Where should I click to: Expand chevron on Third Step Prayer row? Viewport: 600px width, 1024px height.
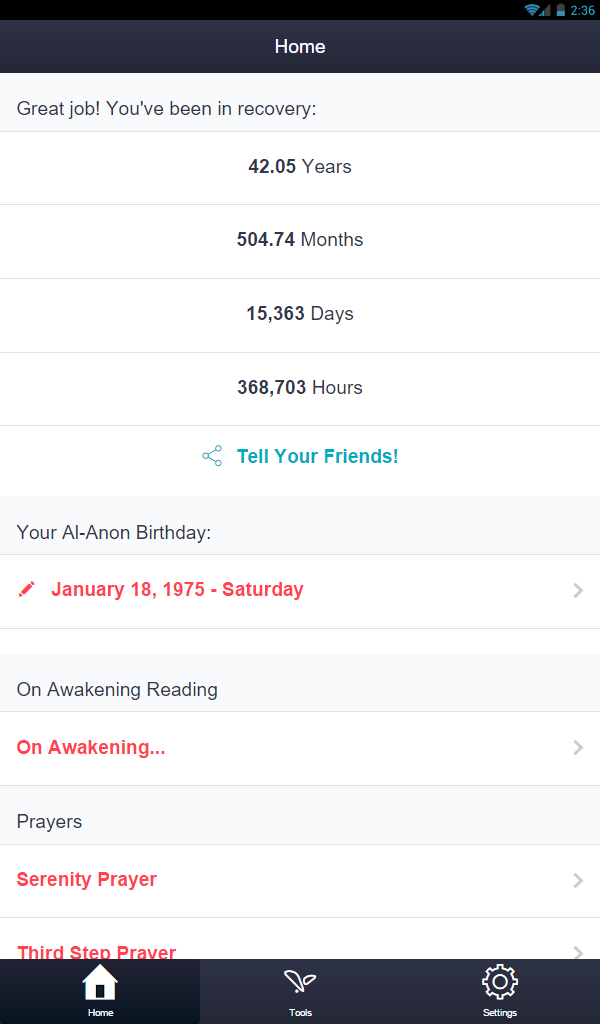(578, 952)
